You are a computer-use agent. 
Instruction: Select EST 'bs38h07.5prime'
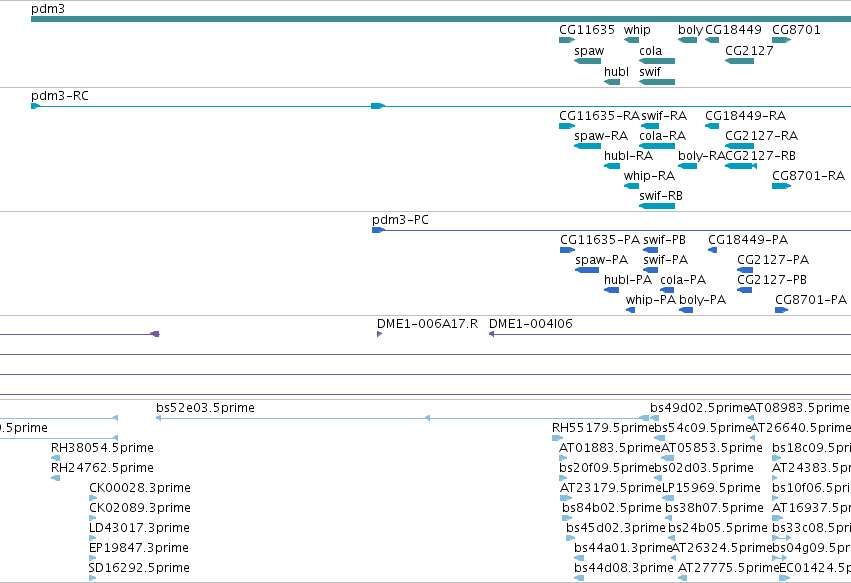(x=714, y=509)
